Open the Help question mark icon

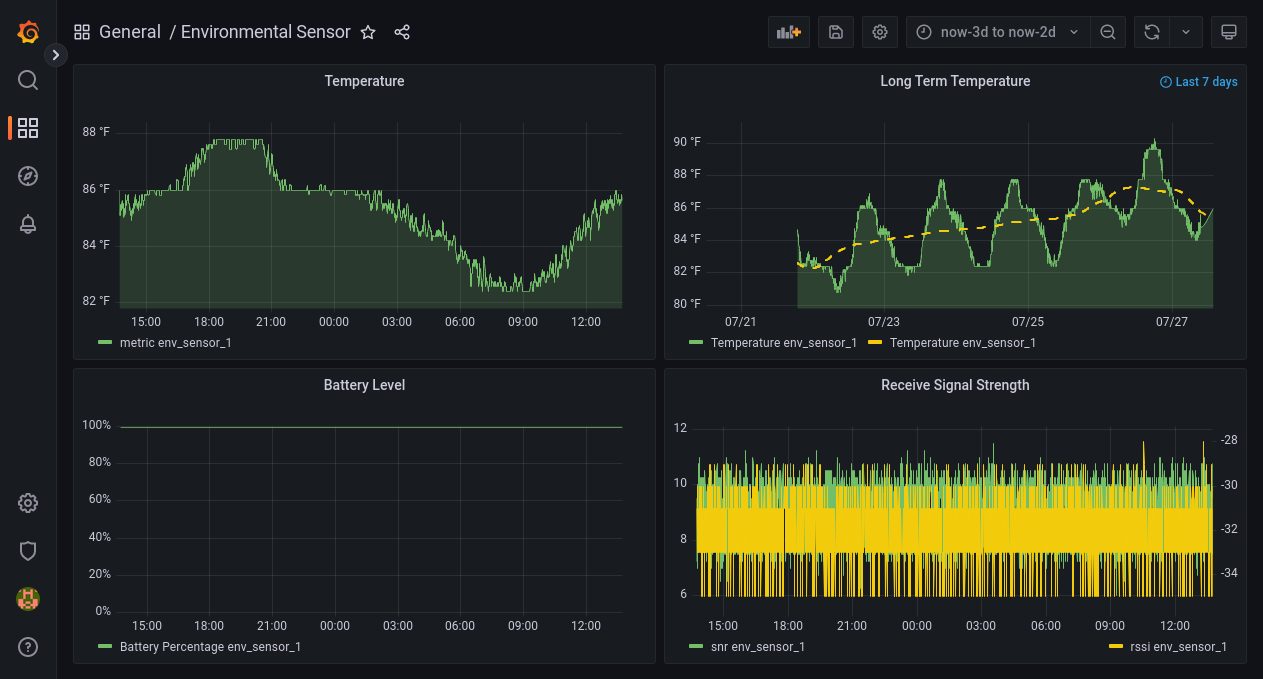28,647
